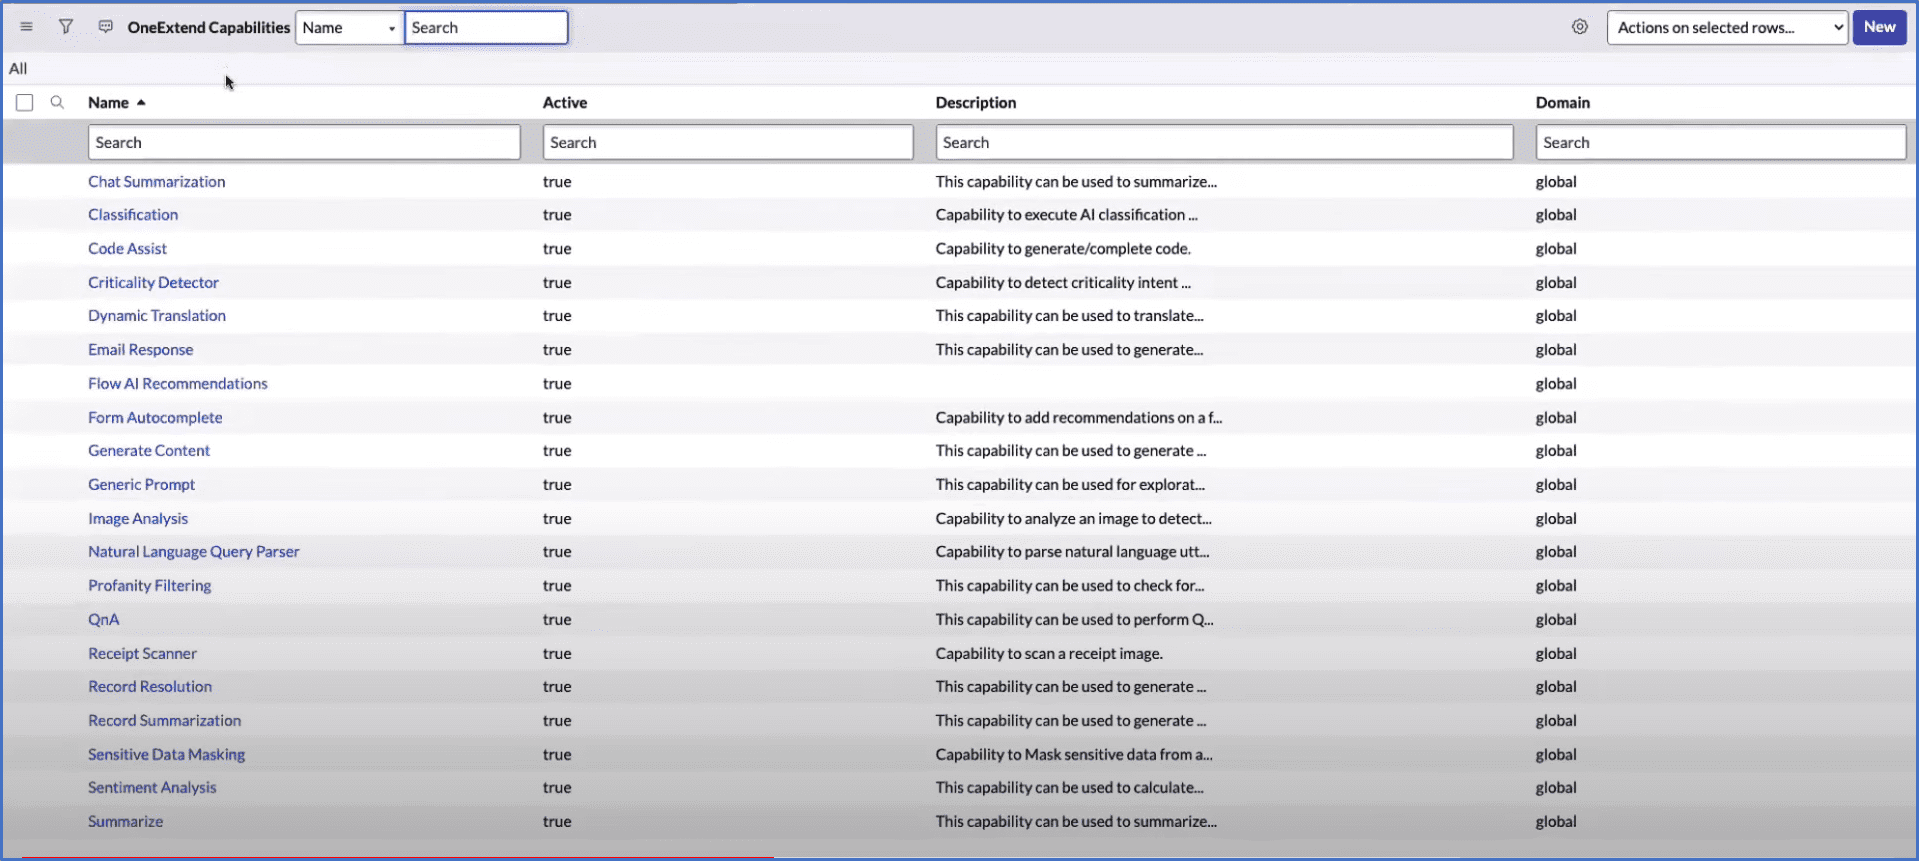Open the Code Assist record
Screen dimensions: 1919x861
127,248
